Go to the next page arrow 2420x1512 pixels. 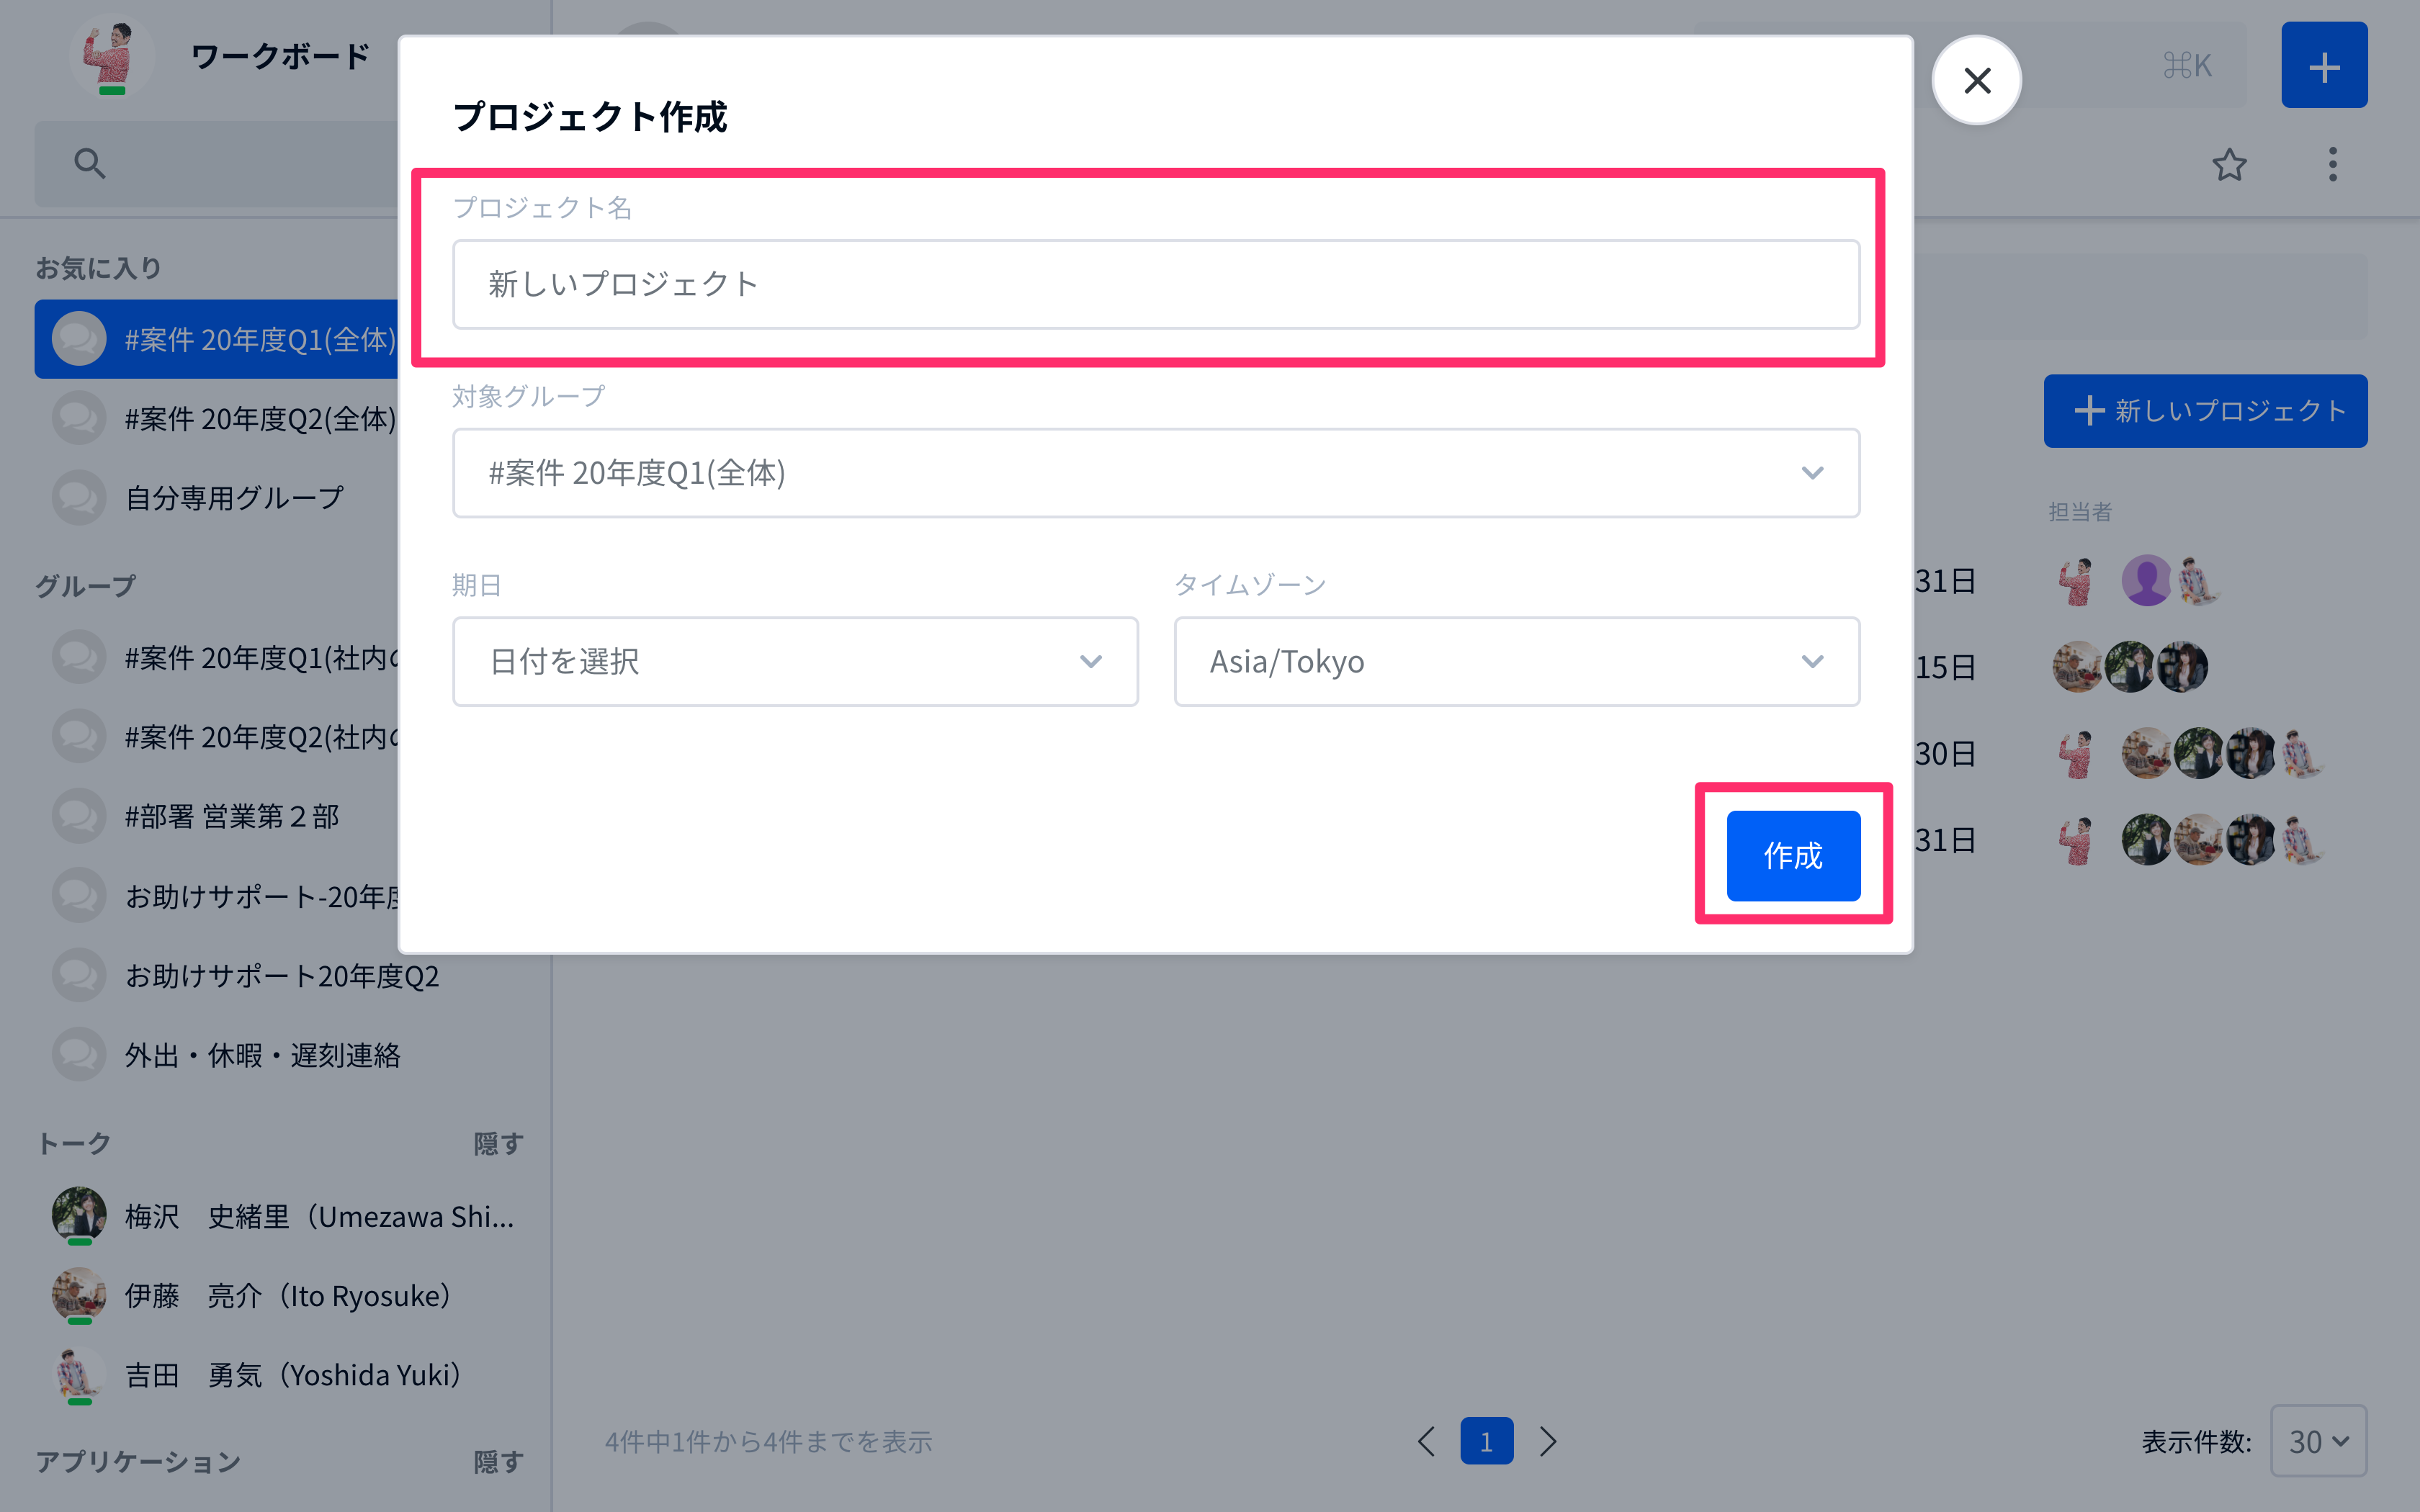click(x=1547, y=1441)
